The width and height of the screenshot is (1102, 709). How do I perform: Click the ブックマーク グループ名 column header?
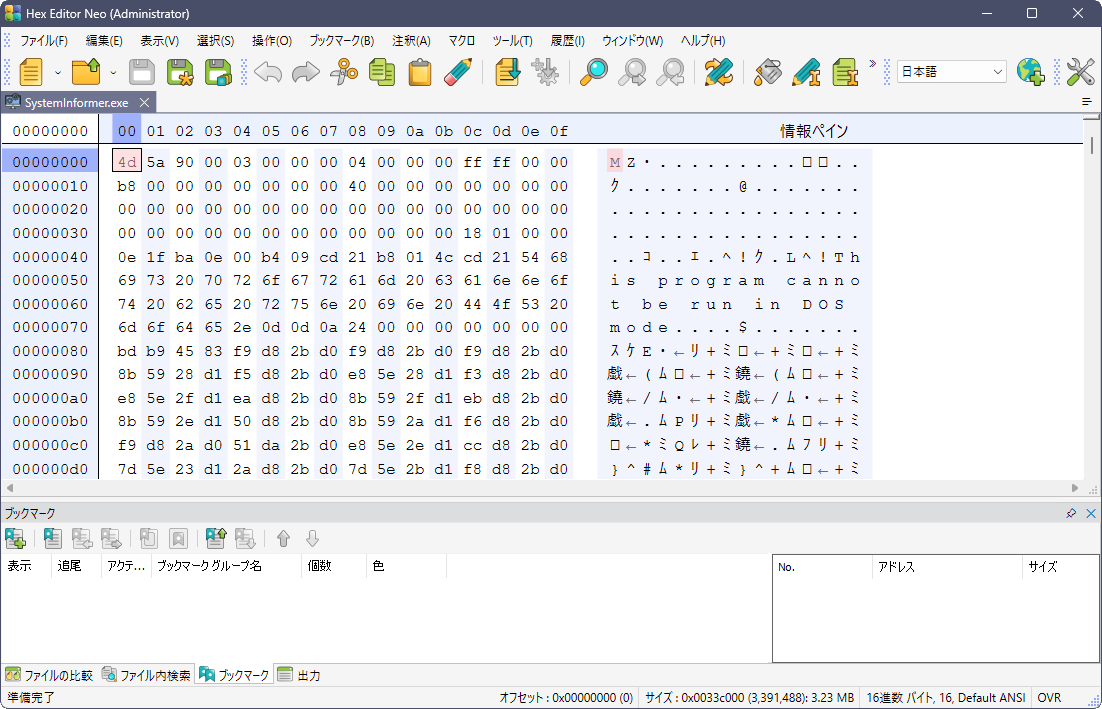(227, 566)
